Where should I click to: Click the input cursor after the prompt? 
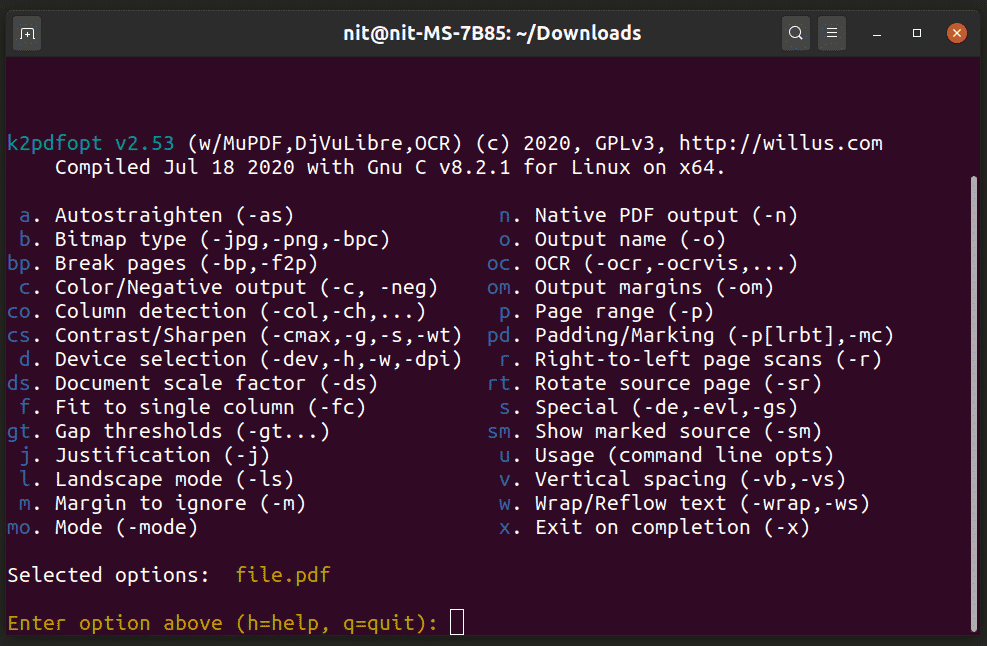pyautogui.click(x=457, y=623)
